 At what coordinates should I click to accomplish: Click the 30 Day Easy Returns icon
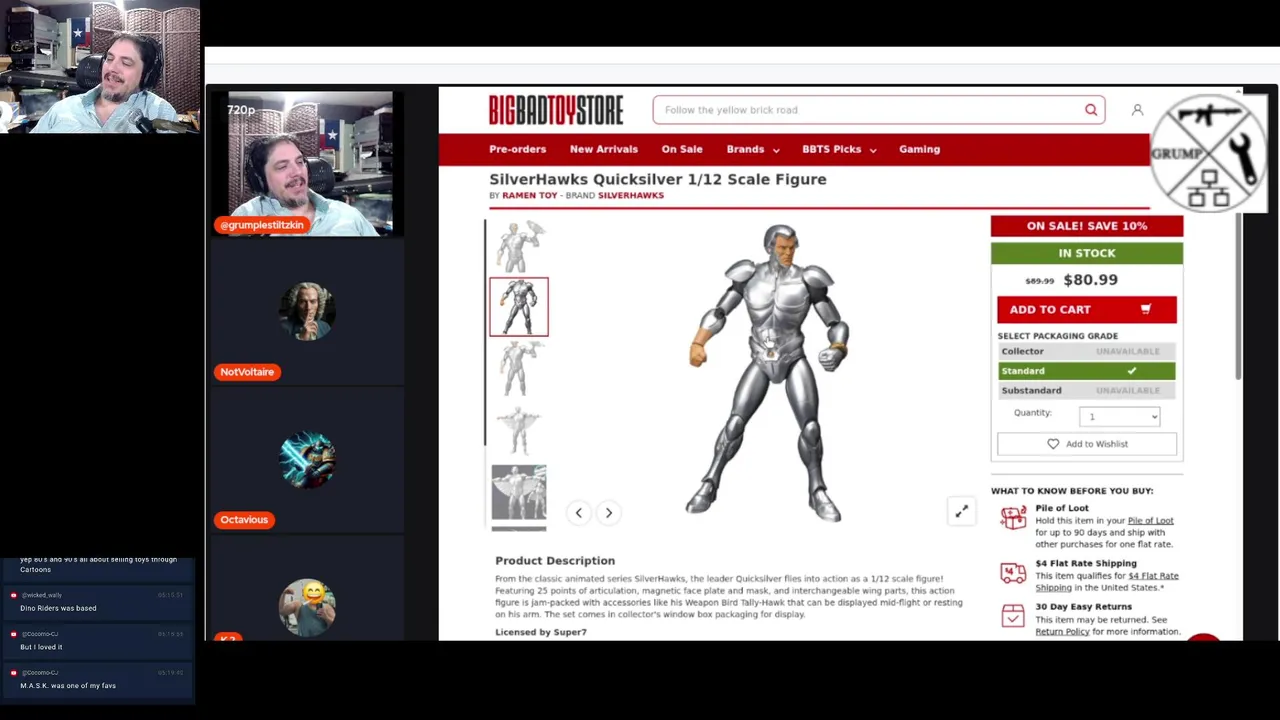pos(1013,617)
